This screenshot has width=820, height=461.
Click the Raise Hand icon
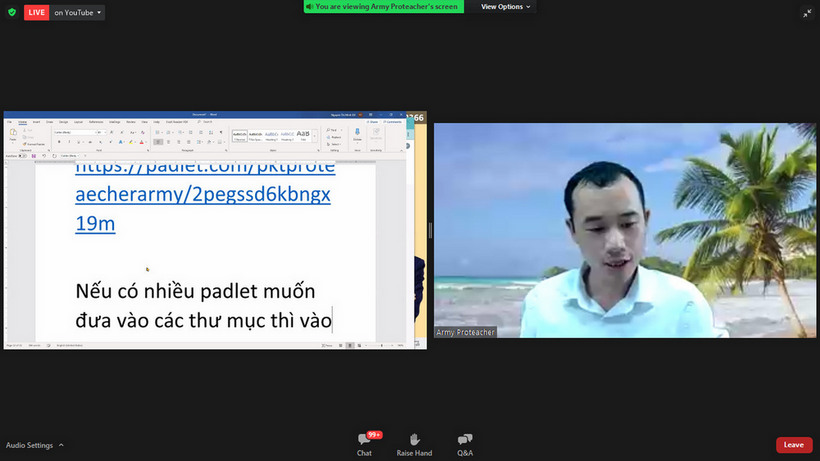tap(414, 439)
